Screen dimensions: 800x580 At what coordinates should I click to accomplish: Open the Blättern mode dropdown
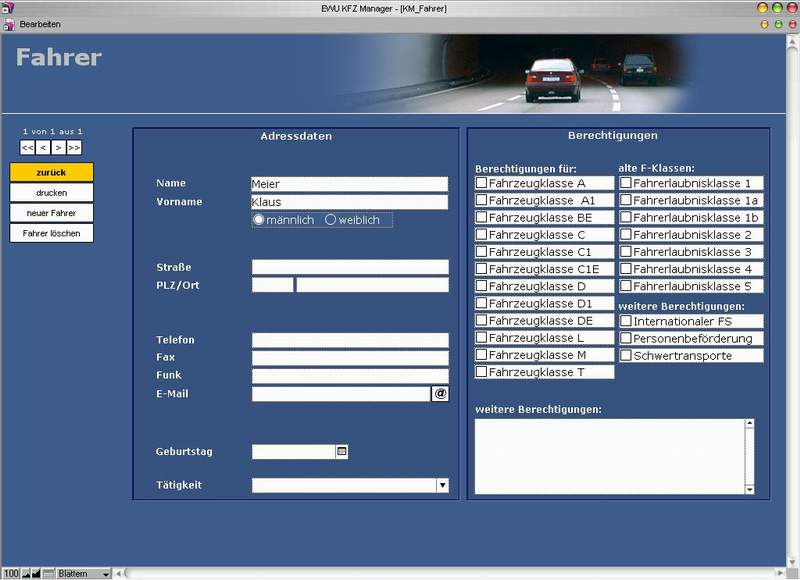point(83,574)
